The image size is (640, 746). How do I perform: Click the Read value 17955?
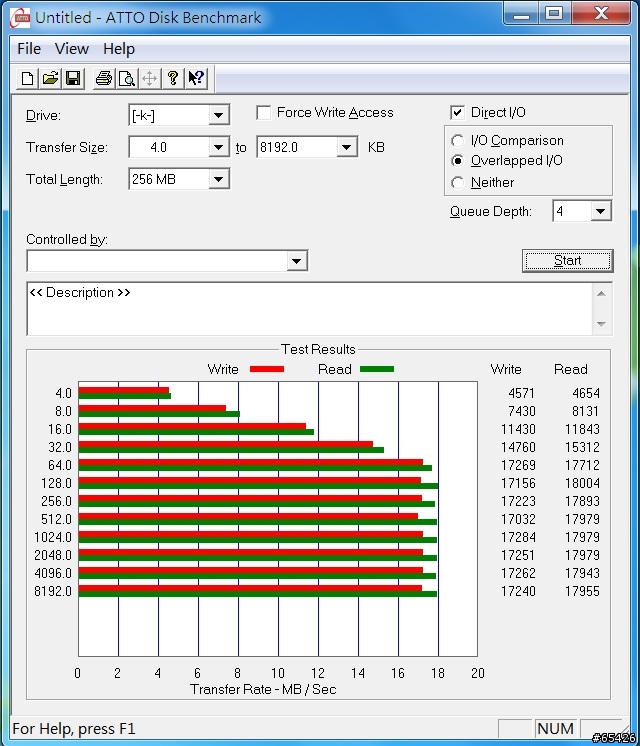pyautogui.click(x=582, y=591)
